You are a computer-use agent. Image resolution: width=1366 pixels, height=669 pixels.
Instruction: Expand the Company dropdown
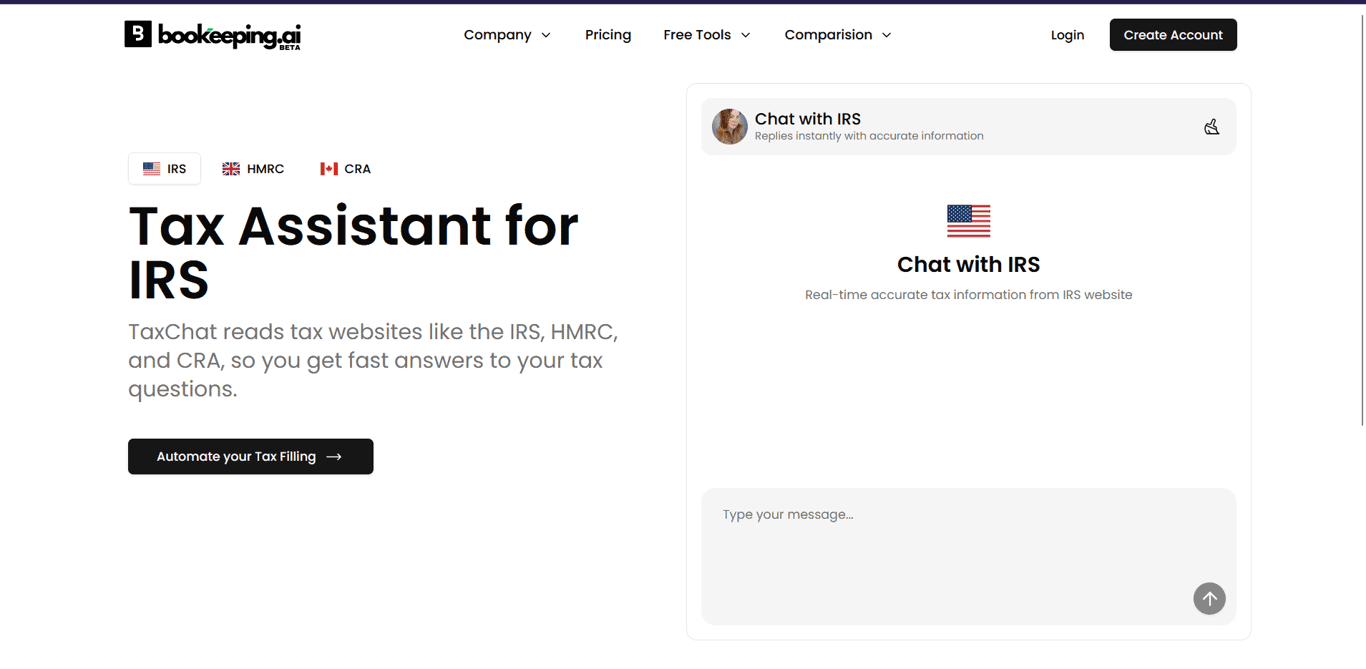coord(507,34)
